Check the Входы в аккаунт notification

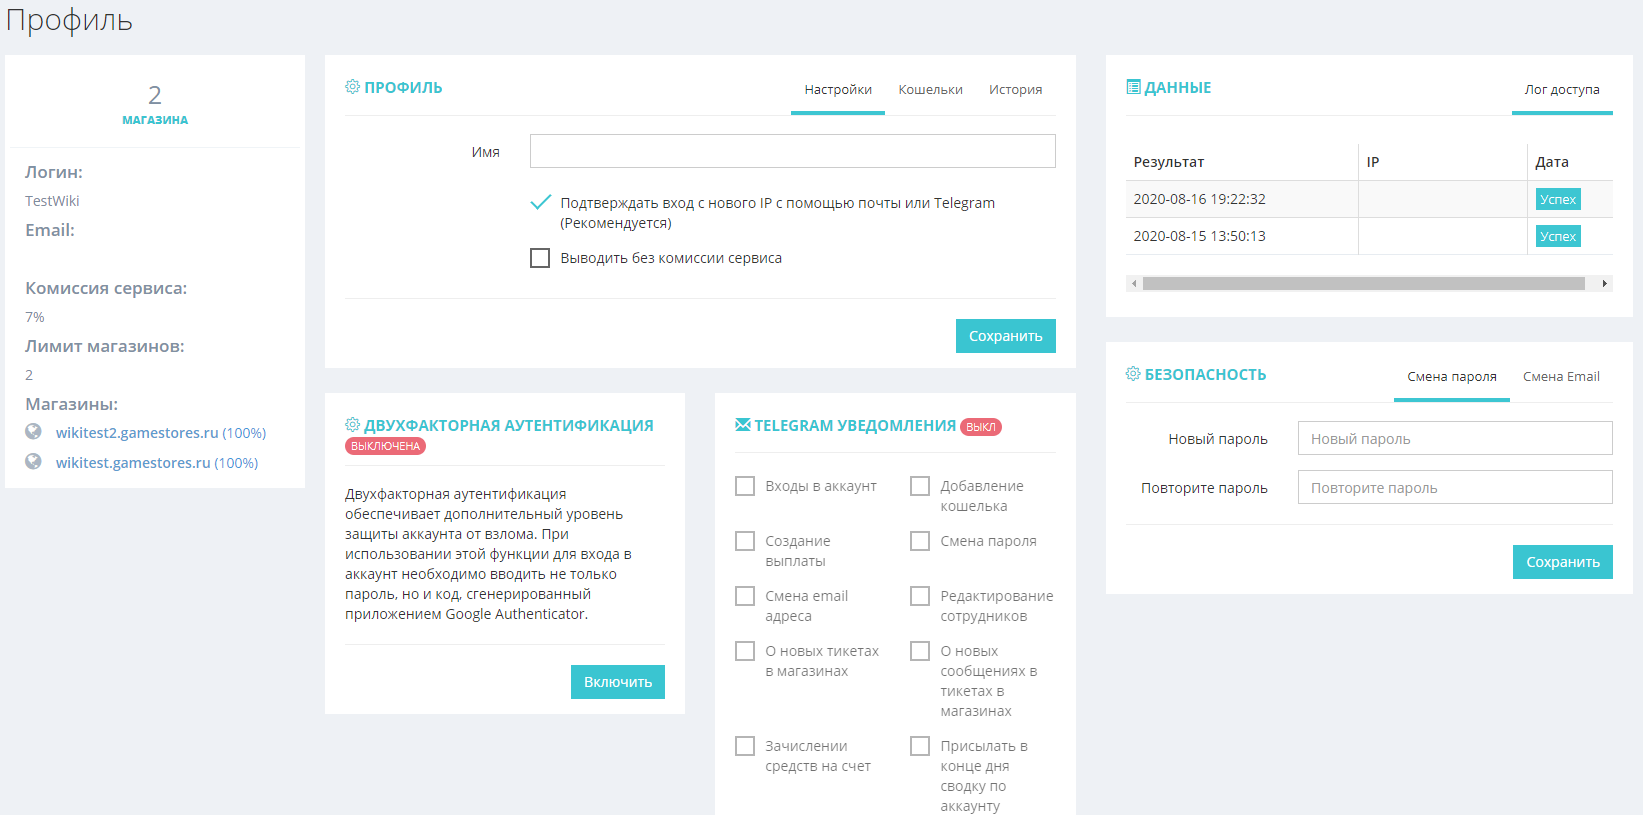point(745,486)
